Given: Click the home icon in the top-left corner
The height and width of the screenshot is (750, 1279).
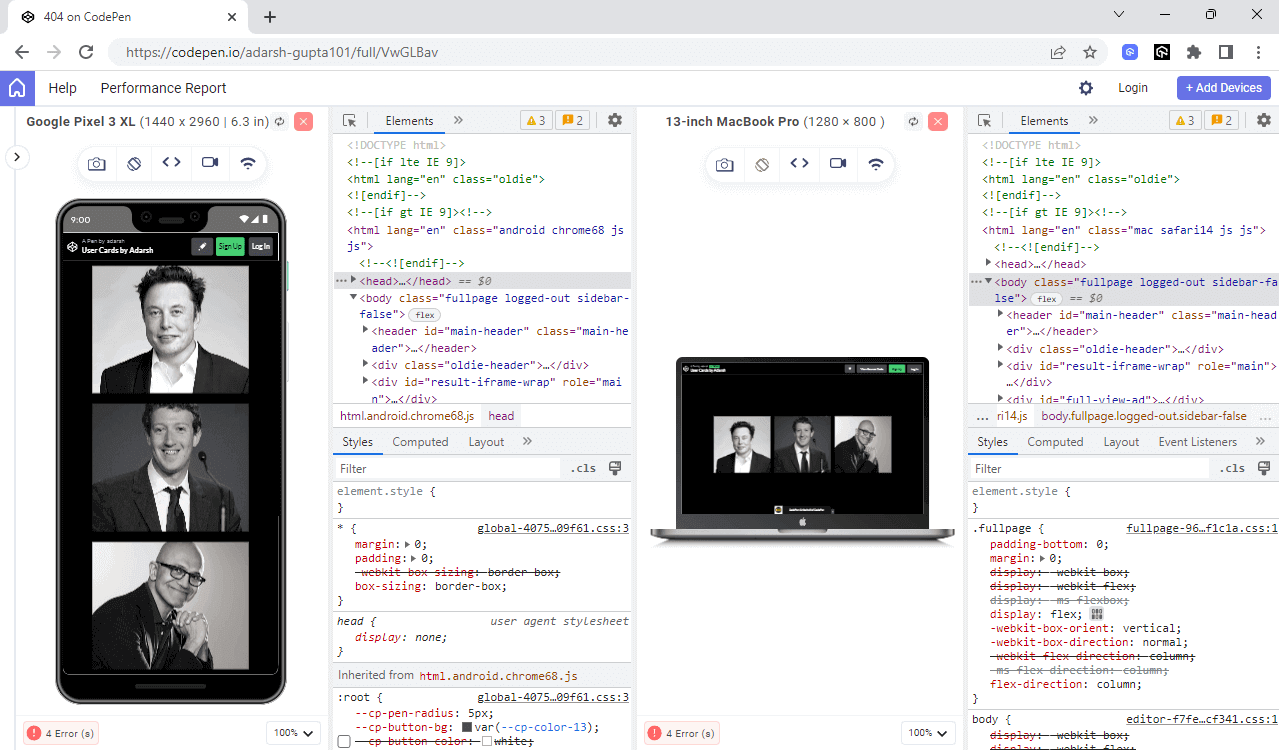Looking at the screenshot, I should pos(17,88).
